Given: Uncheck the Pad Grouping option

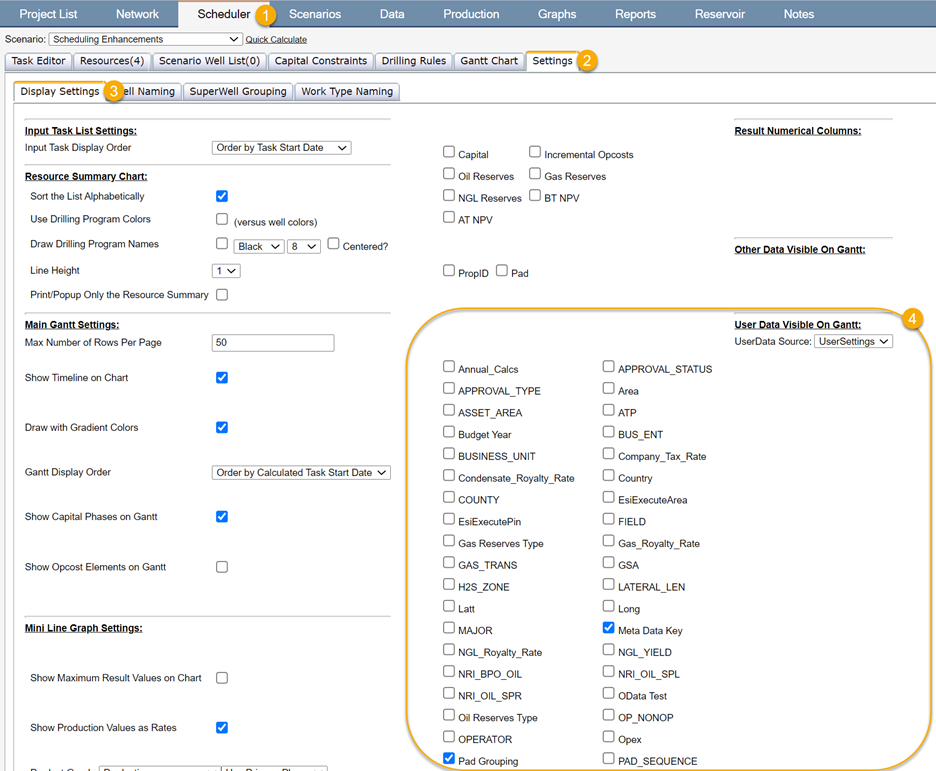Looking at the screenshot, I should 449,759.
